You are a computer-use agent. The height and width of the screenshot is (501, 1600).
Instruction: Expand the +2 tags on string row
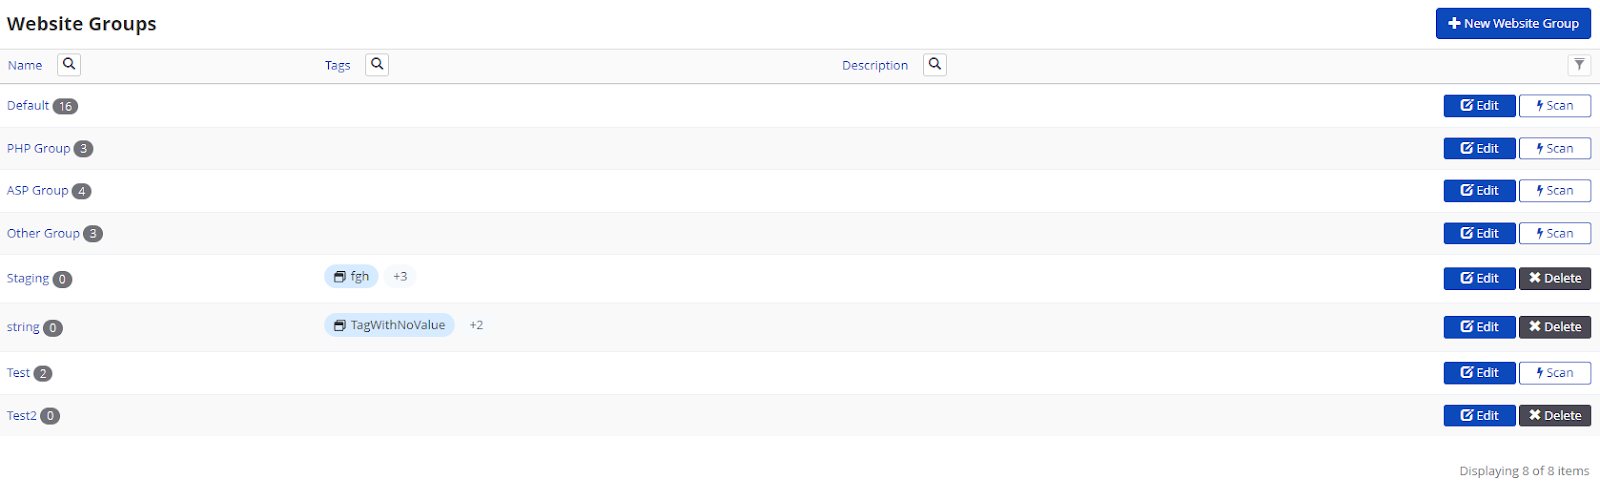click(476, 325)
